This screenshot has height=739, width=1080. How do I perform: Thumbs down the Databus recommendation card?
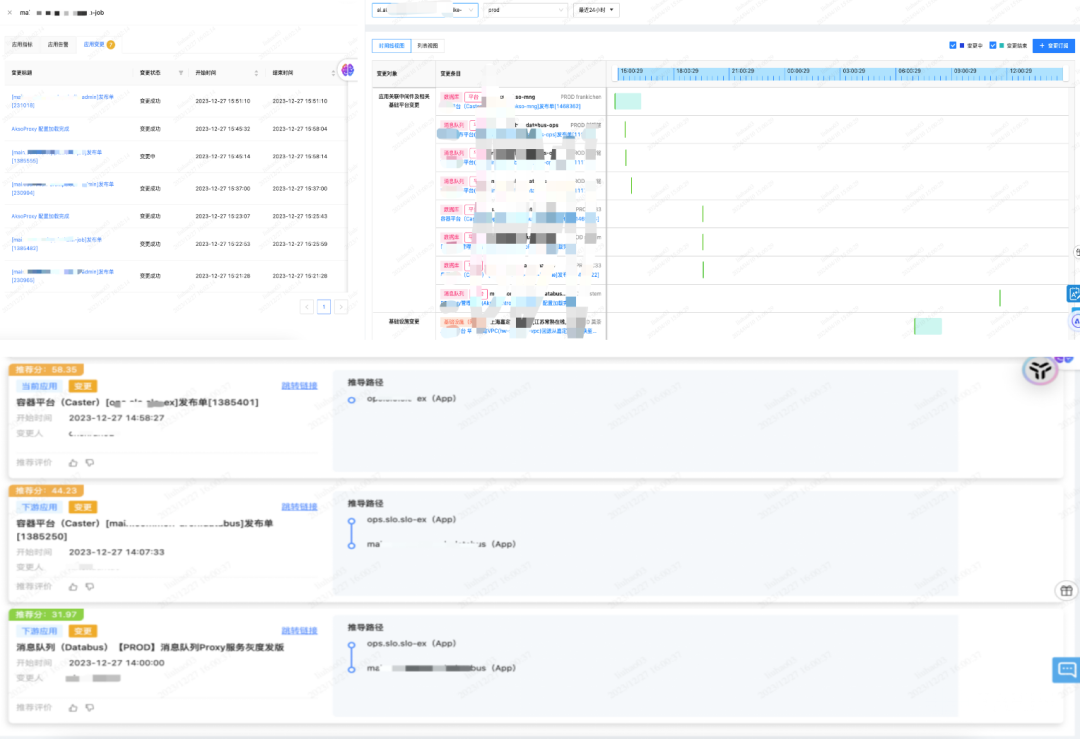click(90, 707)
